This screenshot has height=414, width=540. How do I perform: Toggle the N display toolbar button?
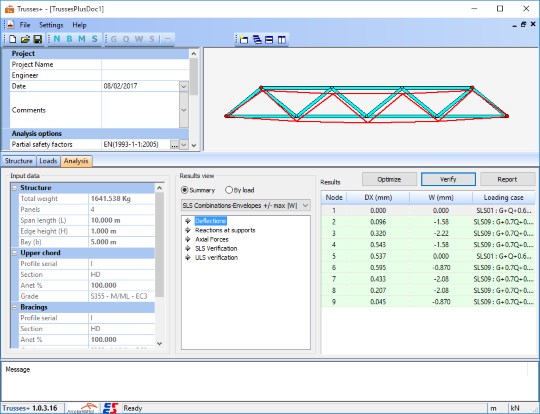[57, 39]
